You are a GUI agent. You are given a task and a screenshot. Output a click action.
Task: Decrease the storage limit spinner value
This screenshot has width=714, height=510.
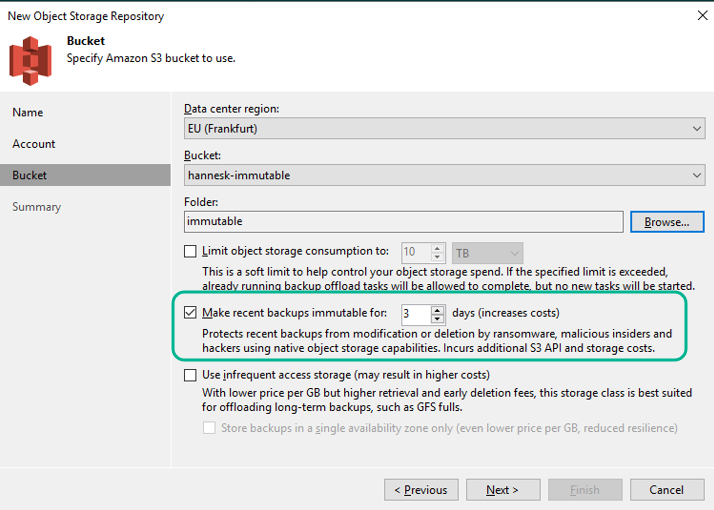[x=437, y=257]
